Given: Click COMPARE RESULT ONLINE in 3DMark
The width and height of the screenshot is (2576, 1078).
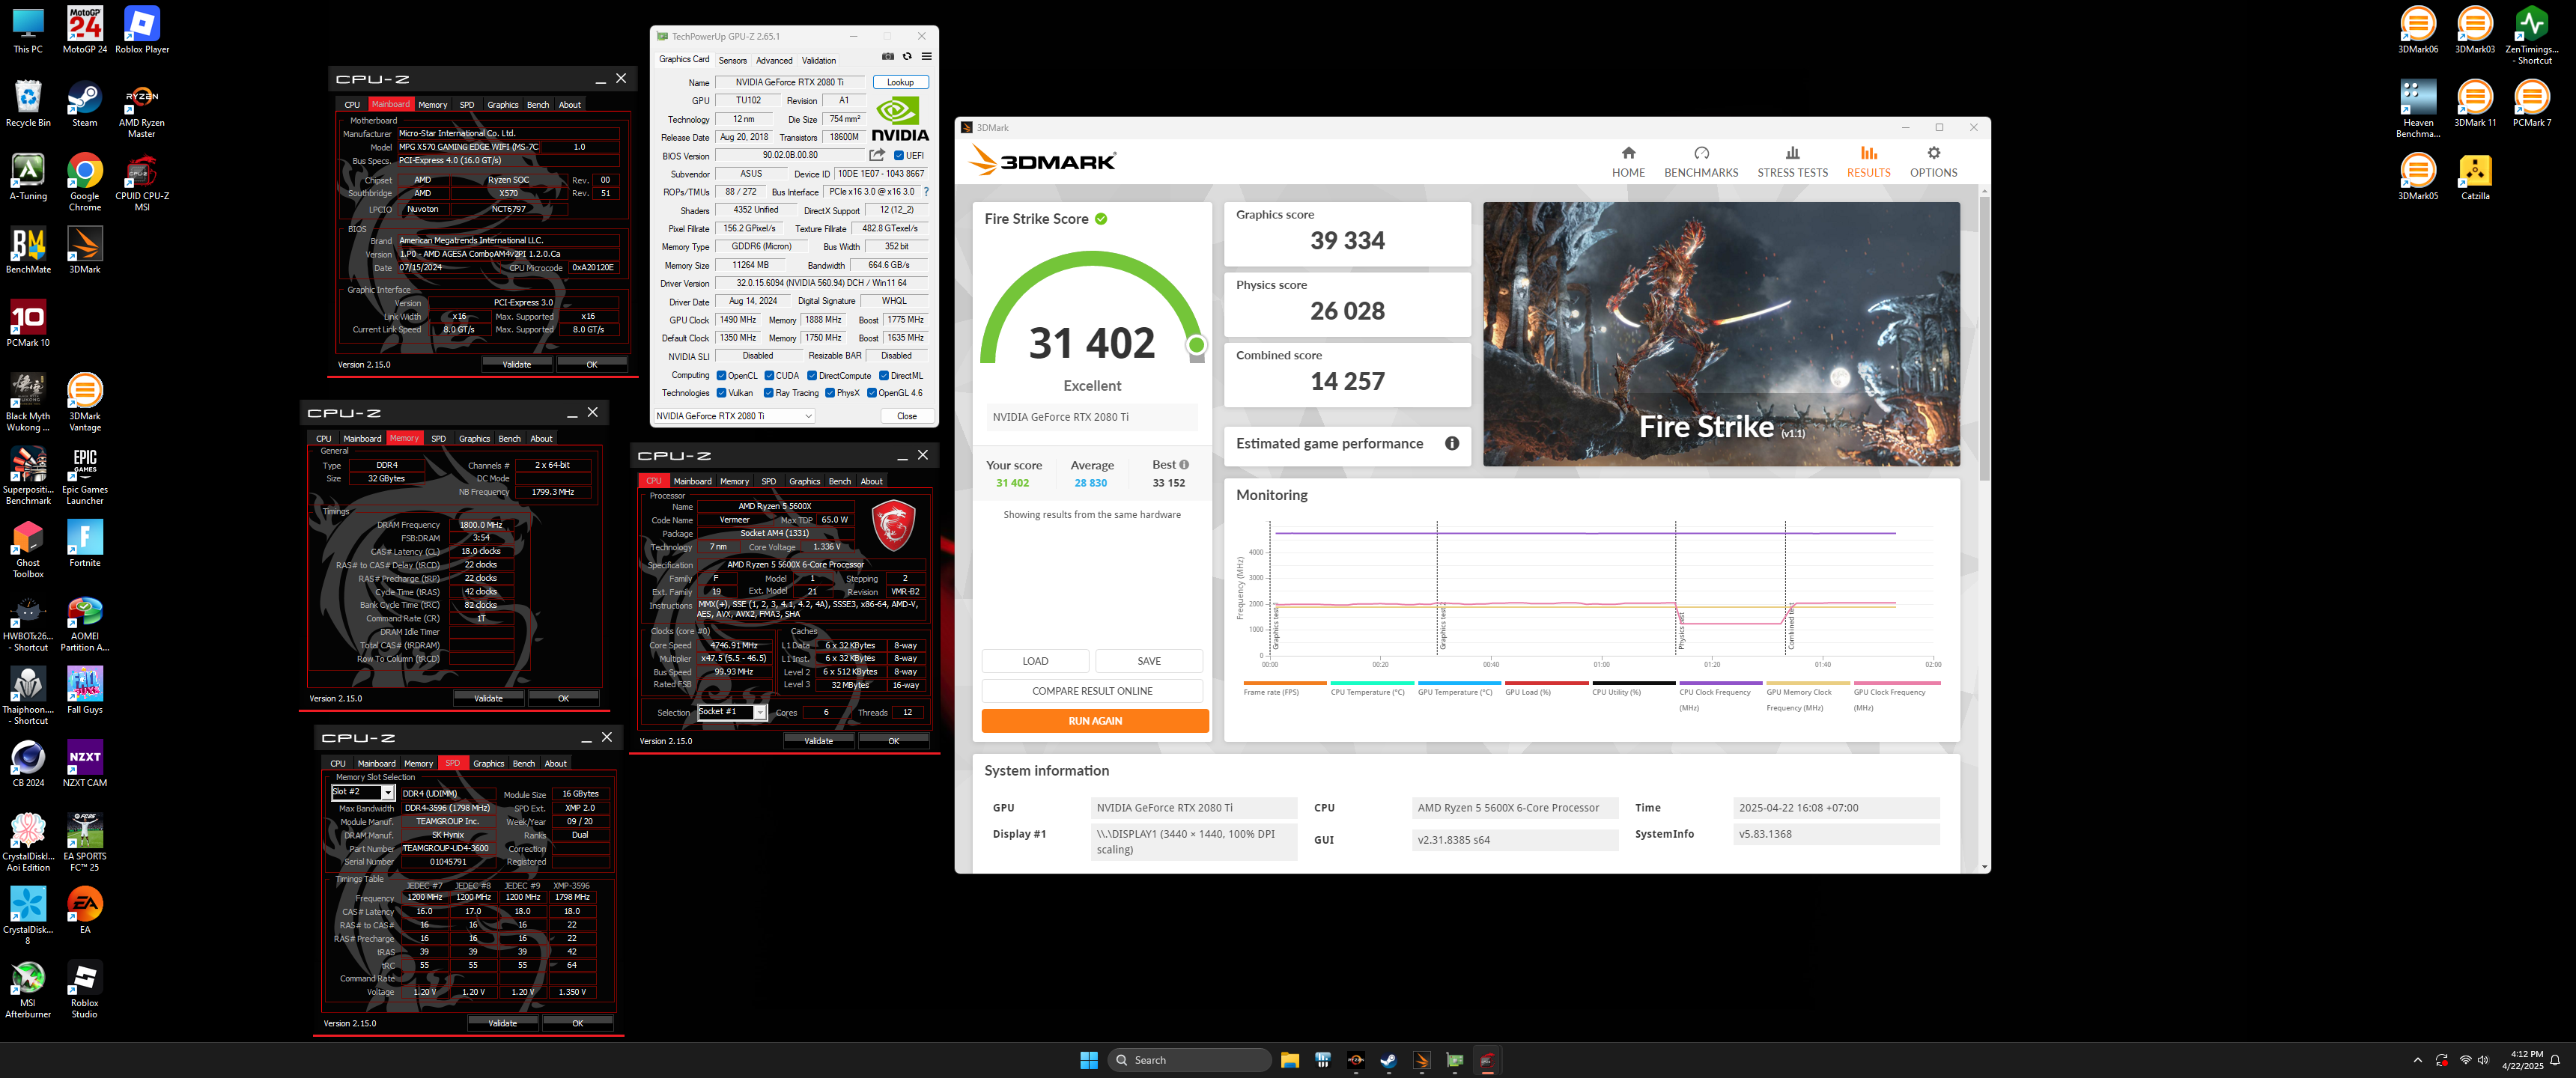Looking at the screenshot, I should [1092, 691].
